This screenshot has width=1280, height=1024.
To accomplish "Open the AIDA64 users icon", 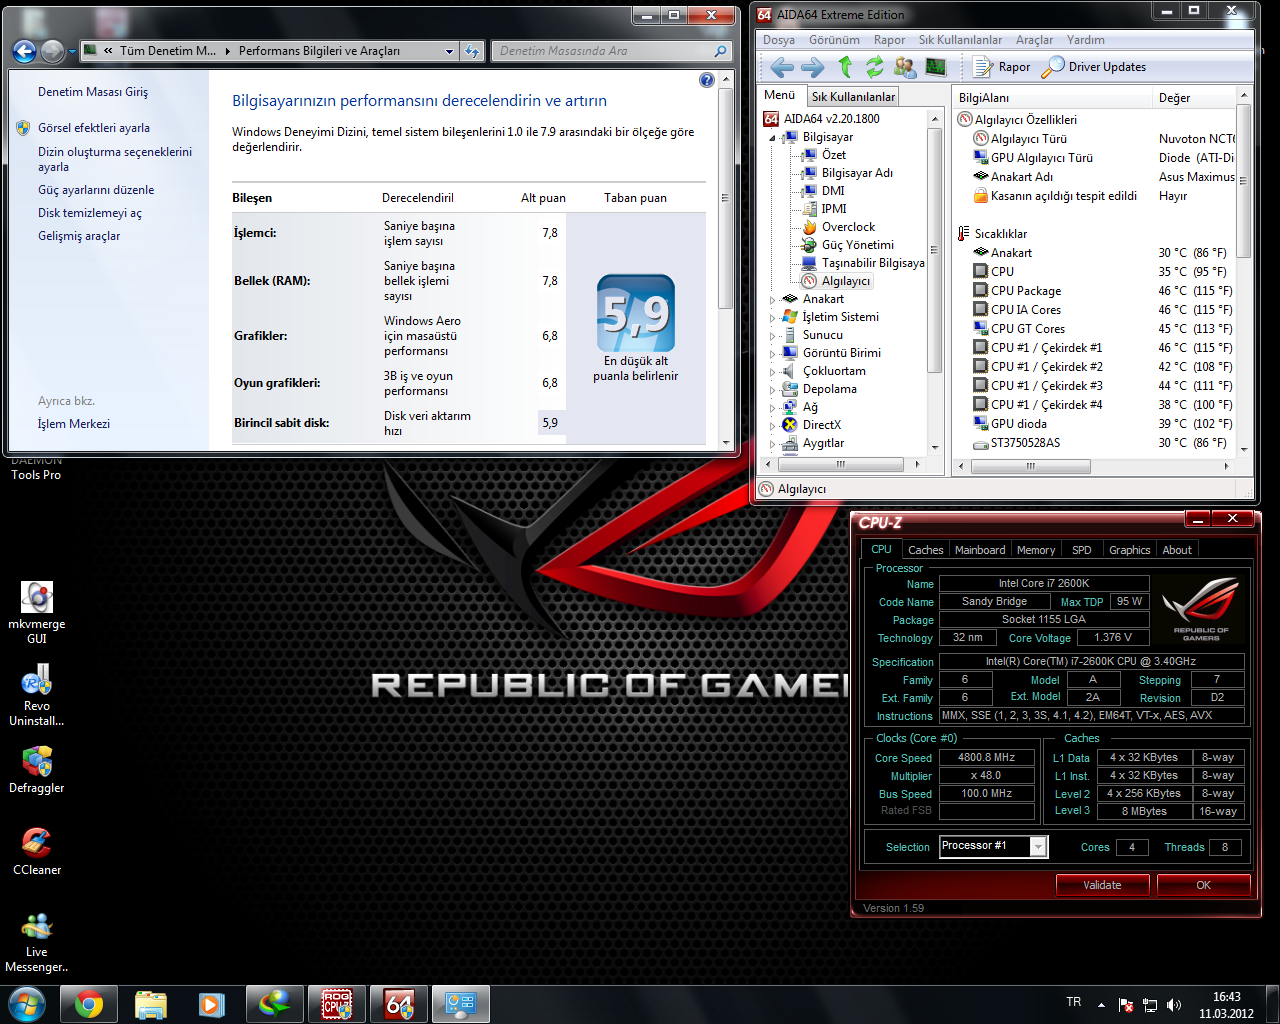I will point(905,67).
